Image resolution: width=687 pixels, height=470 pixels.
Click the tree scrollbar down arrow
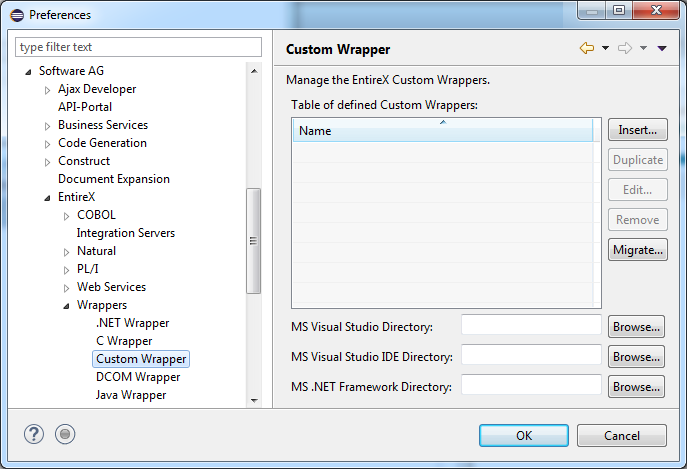254,400
